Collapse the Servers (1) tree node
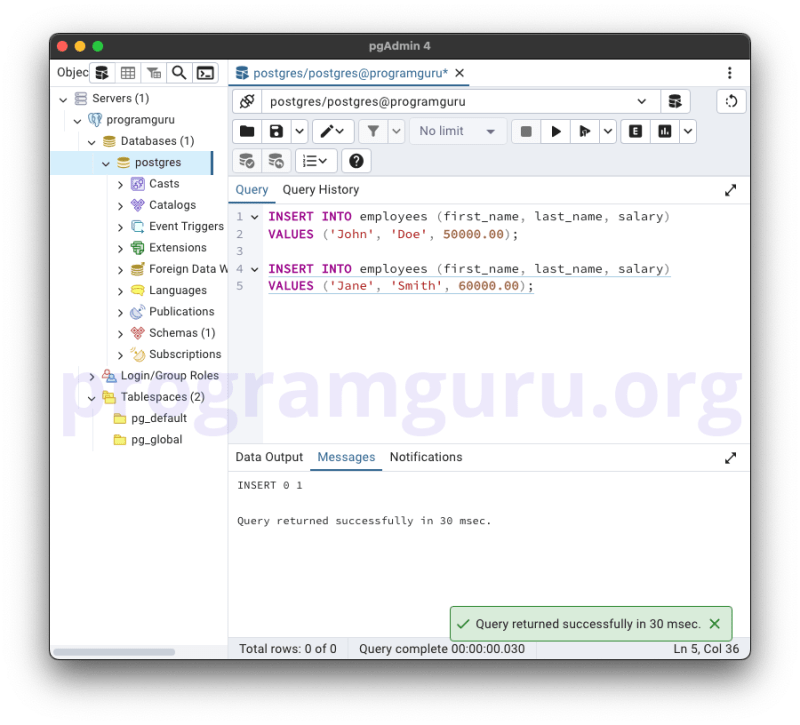The image size is (800, 725). click(63, 99)
